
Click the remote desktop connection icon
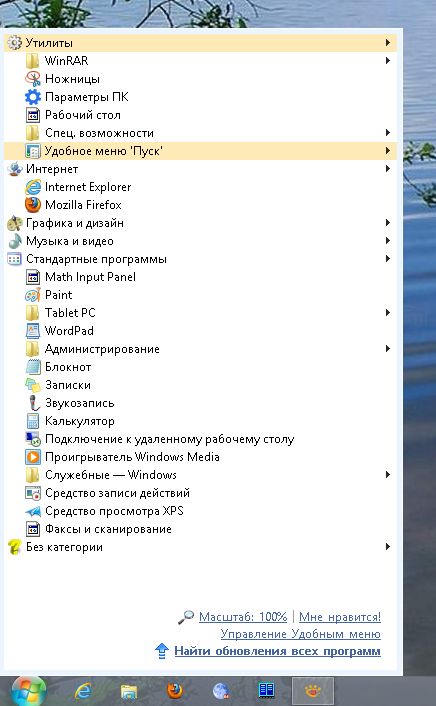[32, 439]
